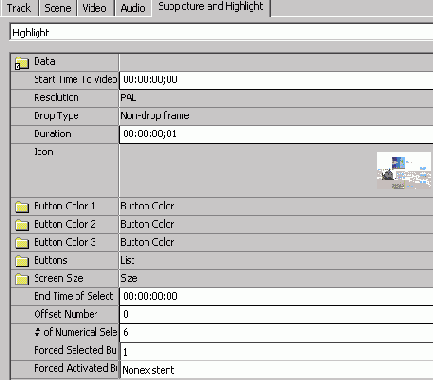The height and width of the screenshot is (380, 433).
Task: Click the End Time of Select field
Action: click(x=276, y=296)
